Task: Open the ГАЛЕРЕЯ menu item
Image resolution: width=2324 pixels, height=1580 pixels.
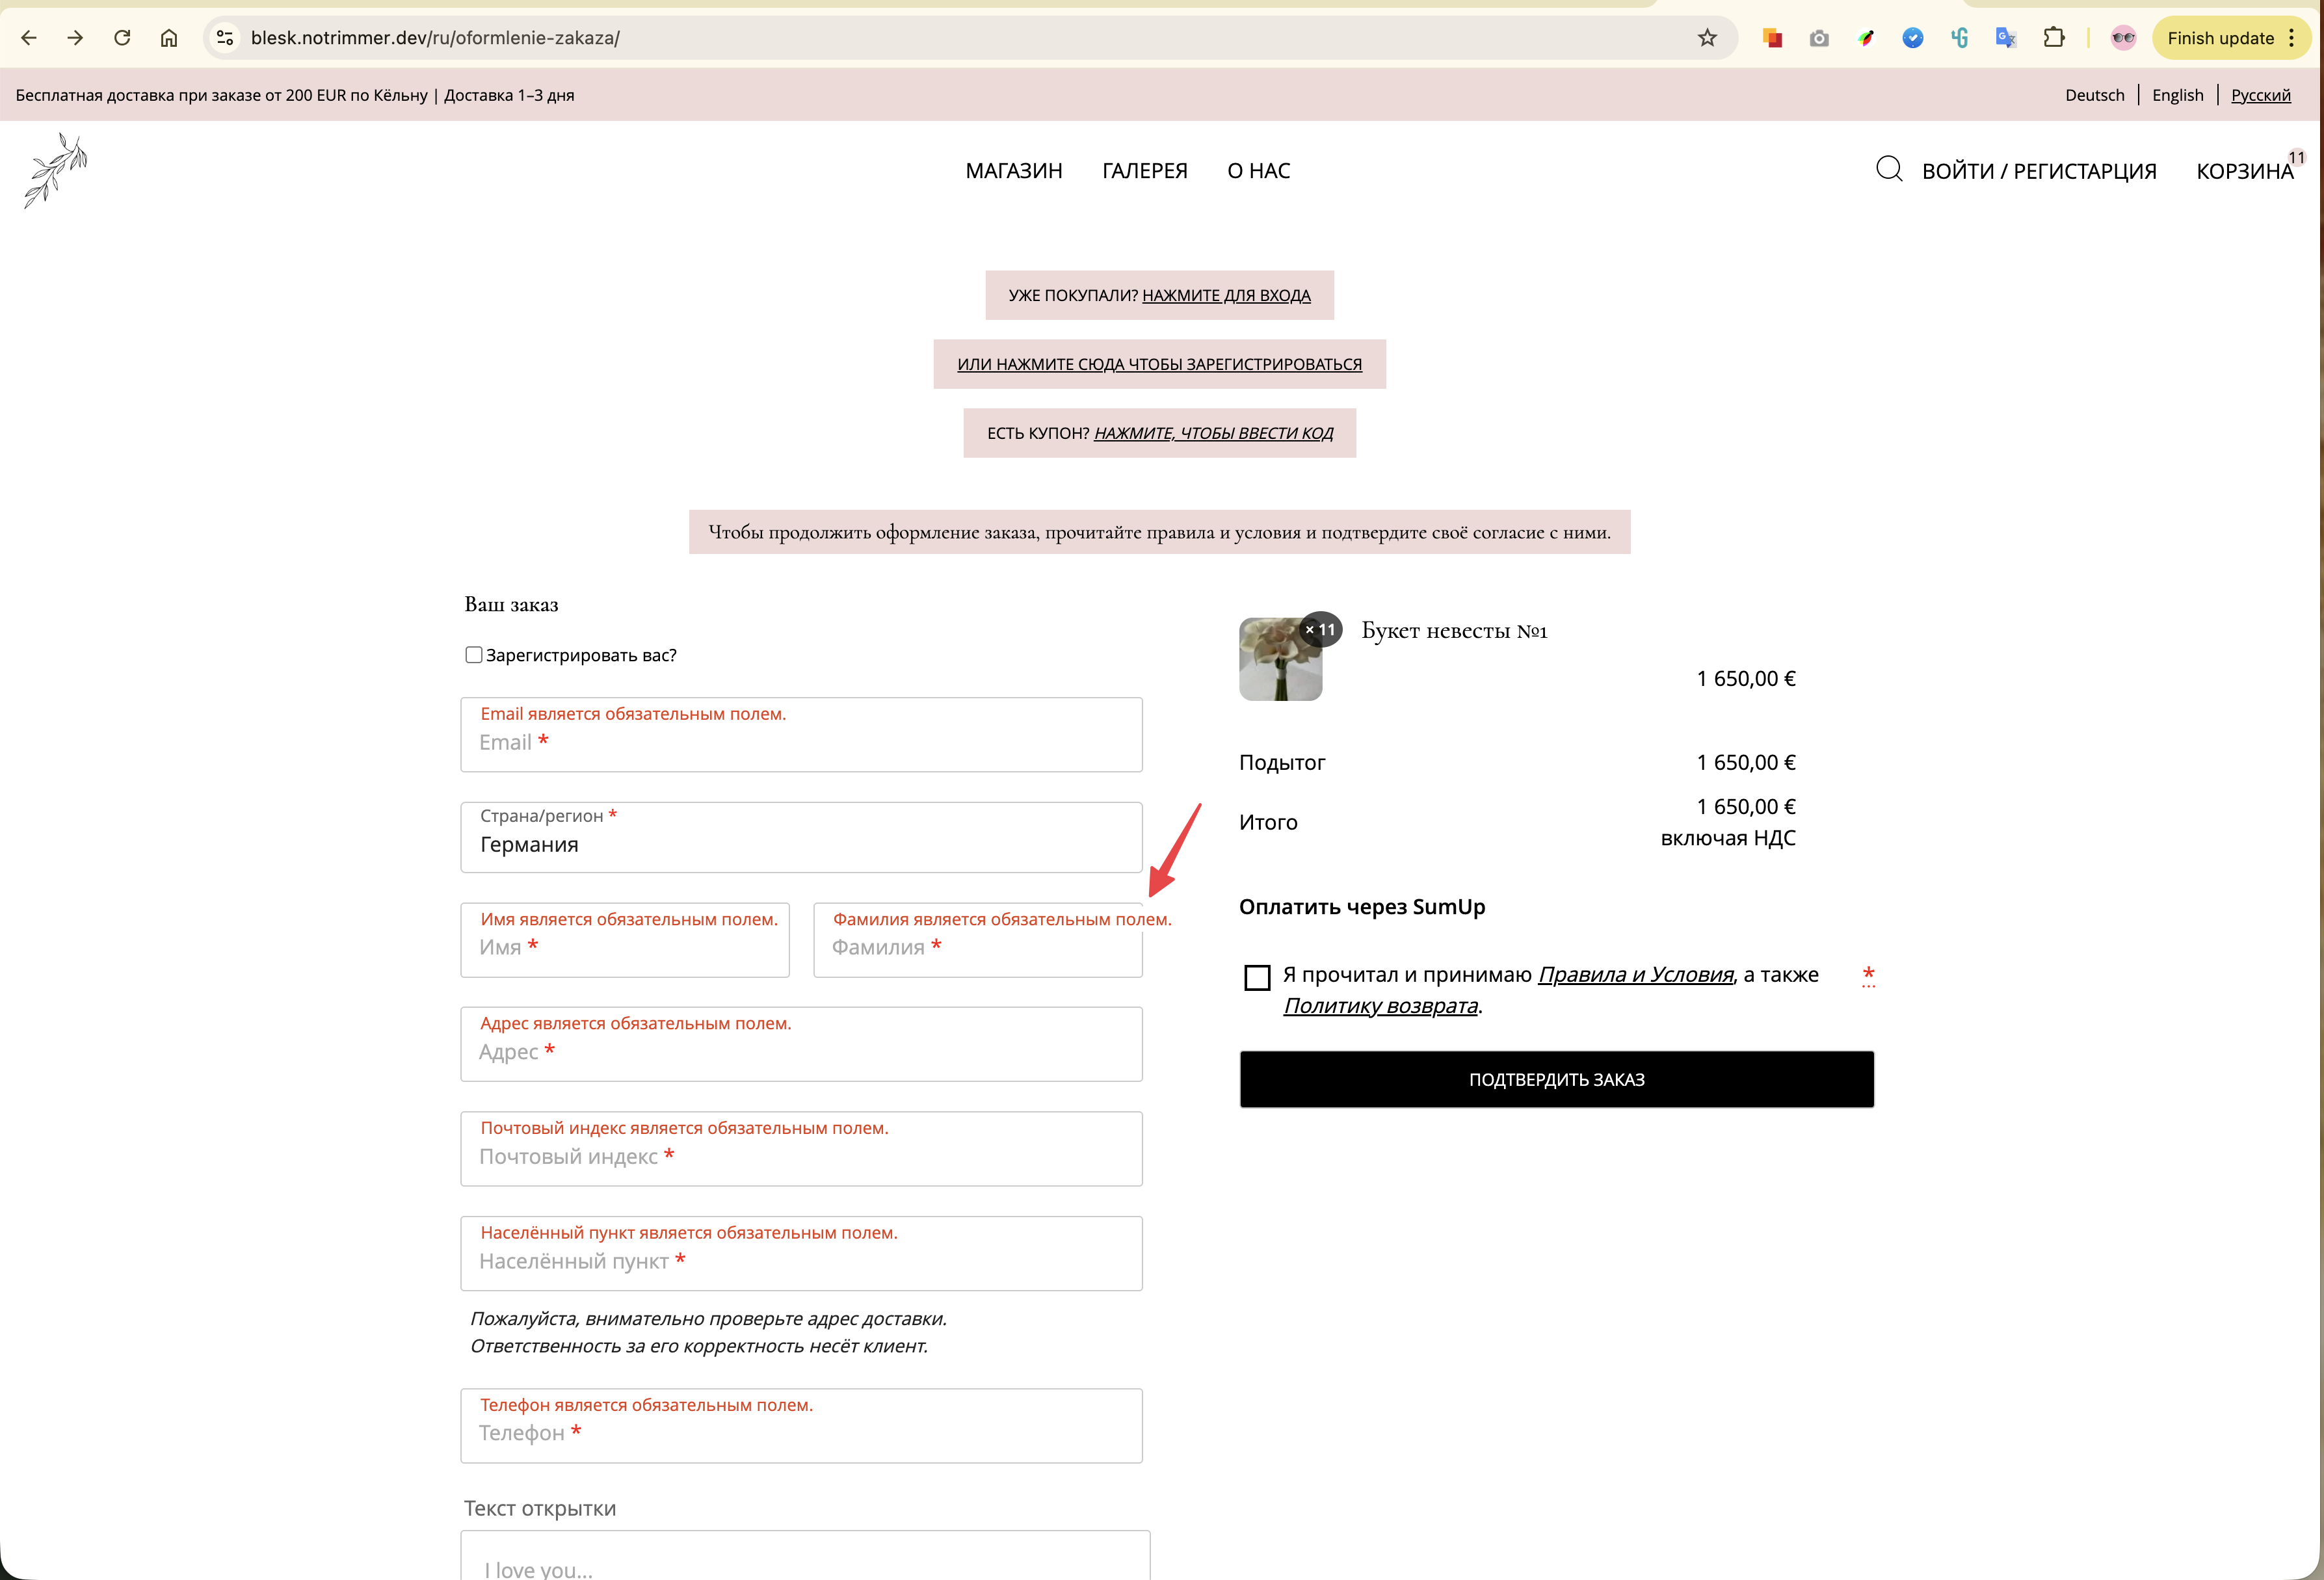Action: pos(1144,171)
